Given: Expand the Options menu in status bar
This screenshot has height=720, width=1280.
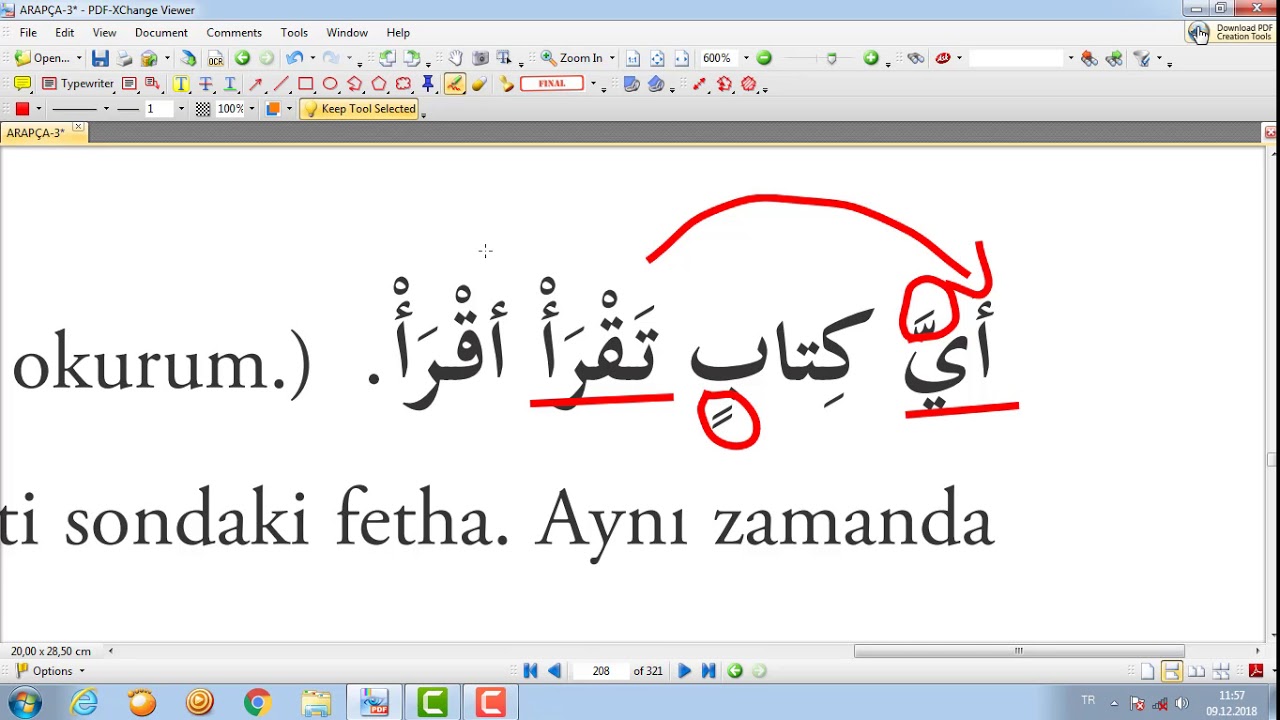Looking at the screenshot, I should click(50, 671).
